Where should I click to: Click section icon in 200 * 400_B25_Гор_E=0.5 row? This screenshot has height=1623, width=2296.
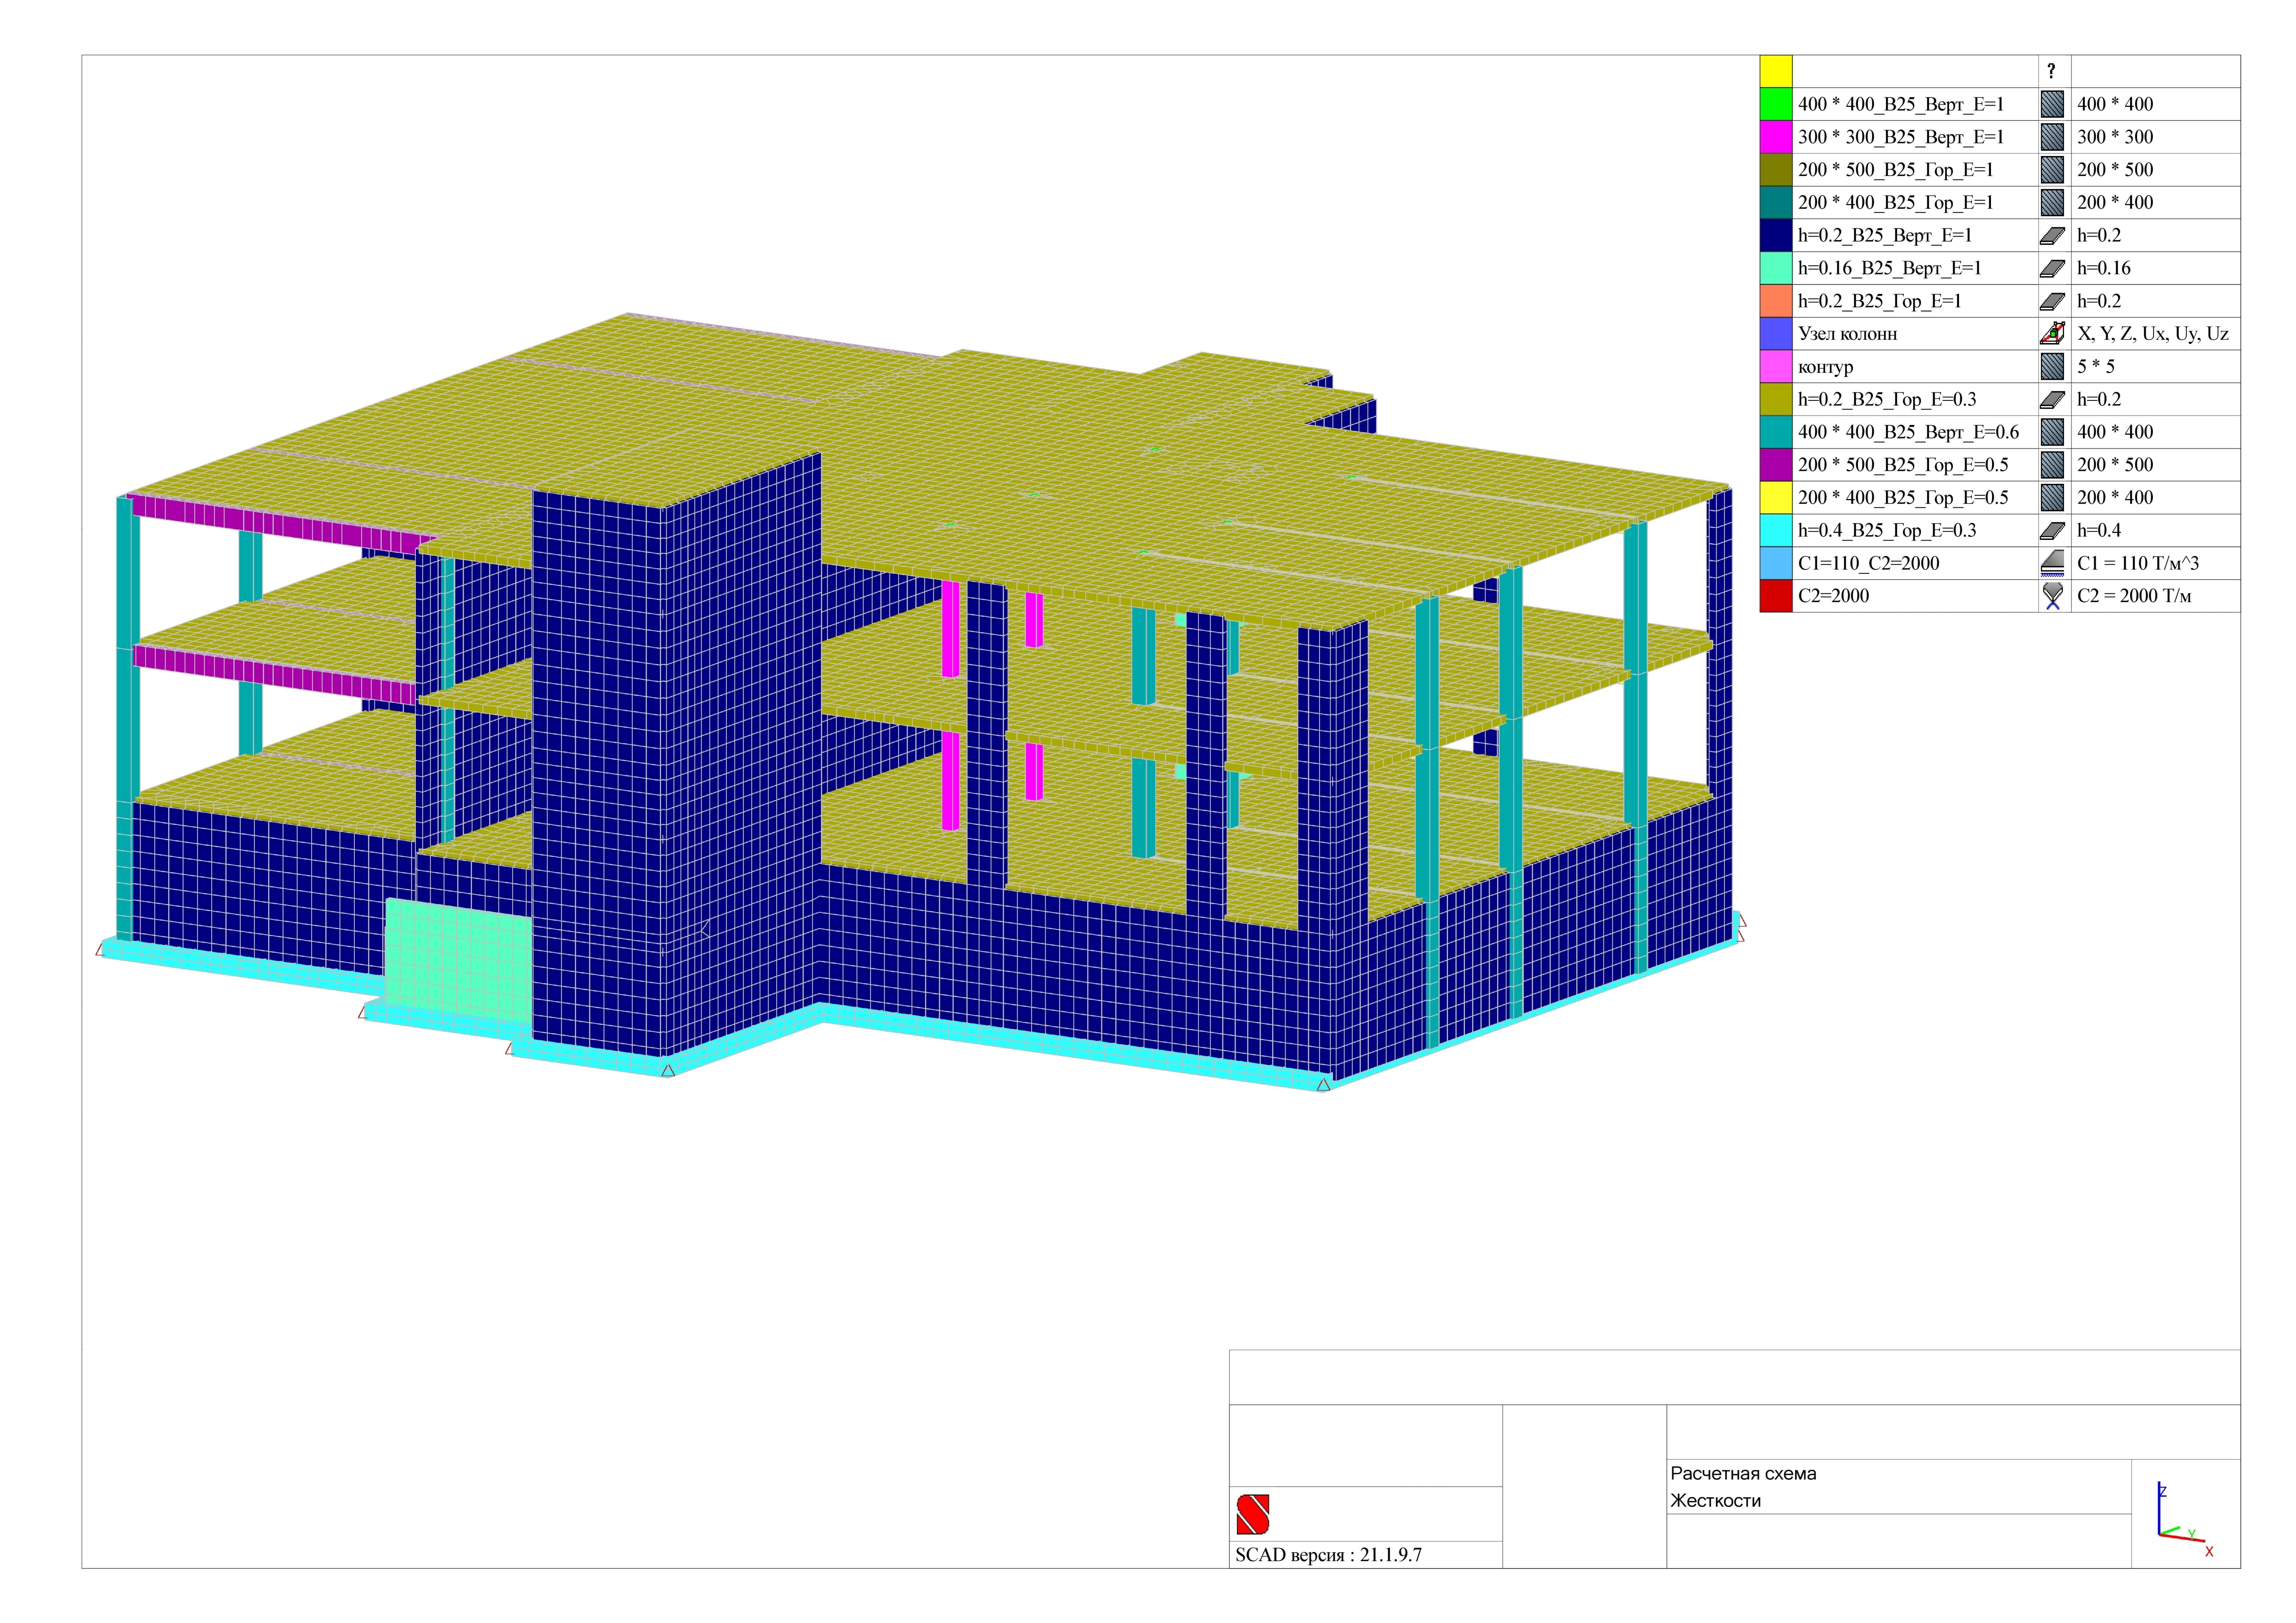(2052, 498)
